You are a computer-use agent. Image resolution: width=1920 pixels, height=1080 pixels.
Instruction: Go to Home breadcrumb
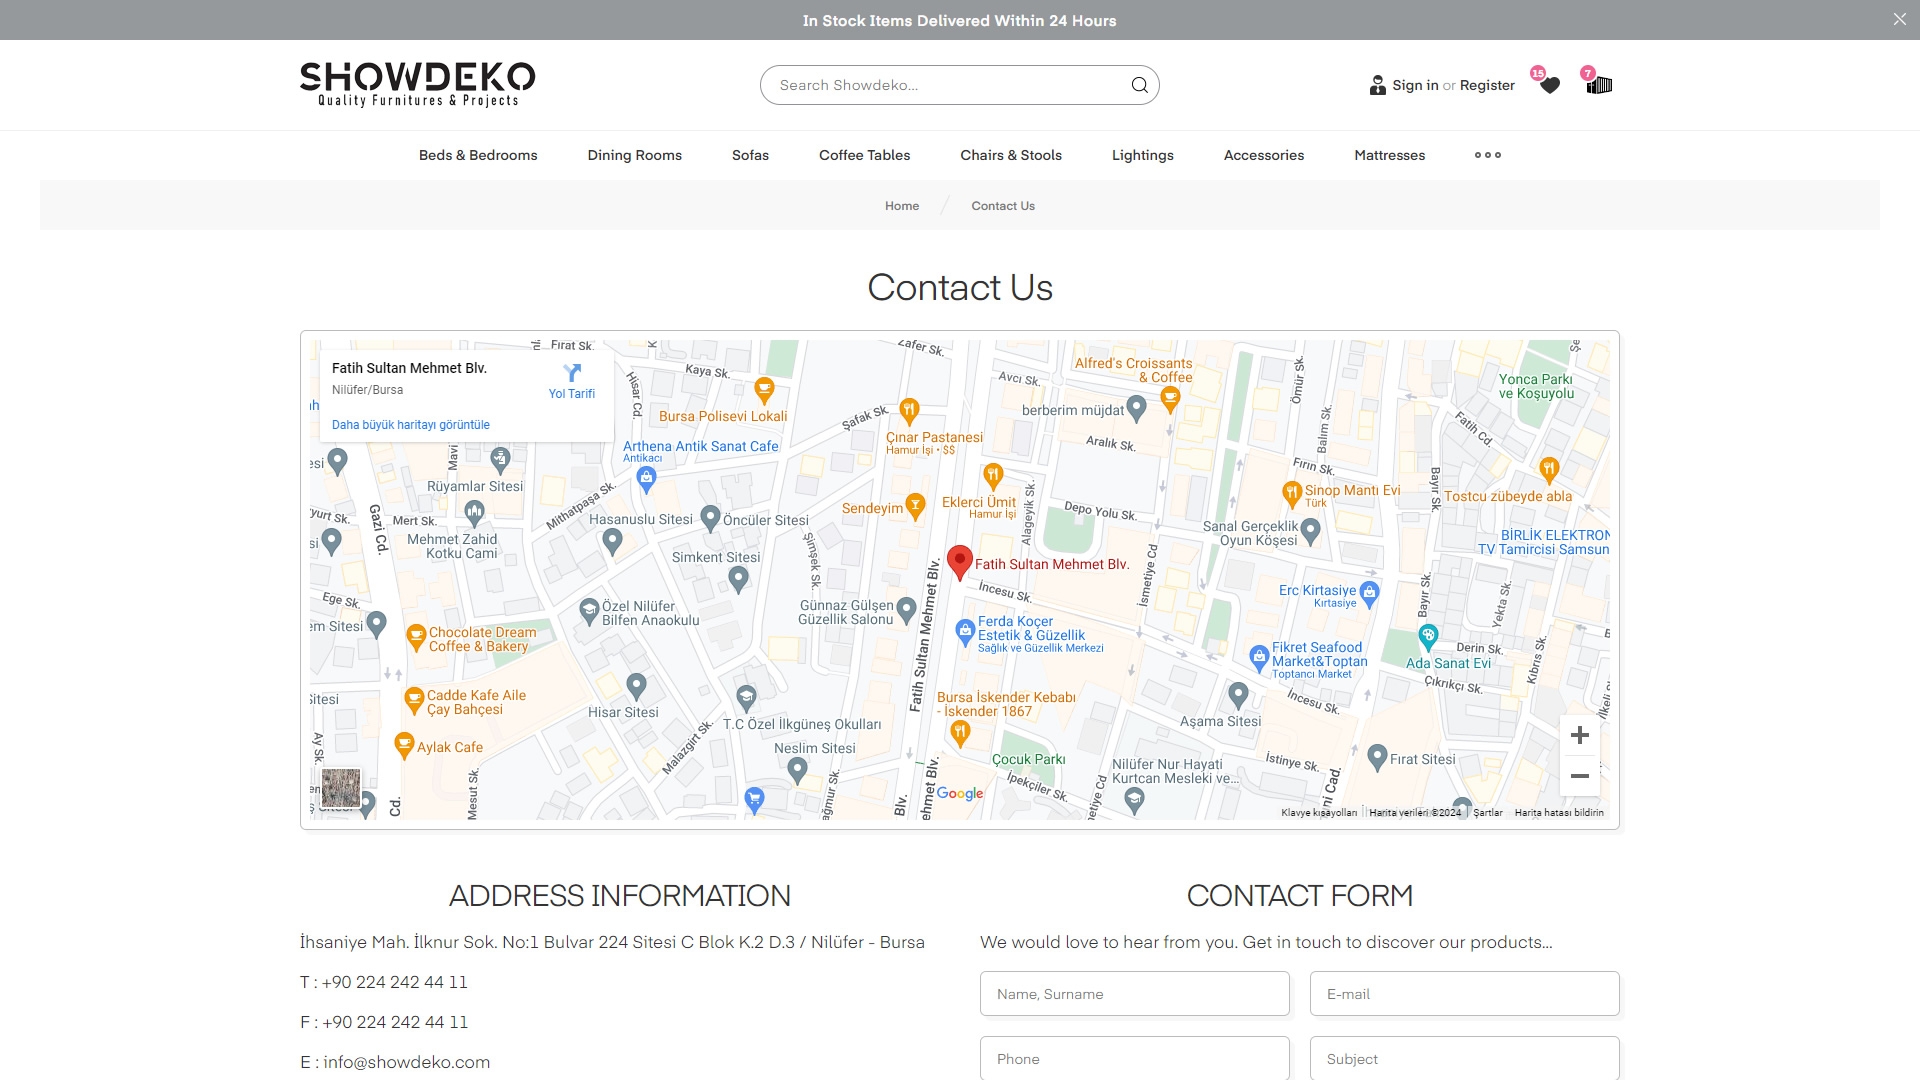coord(901,206)
